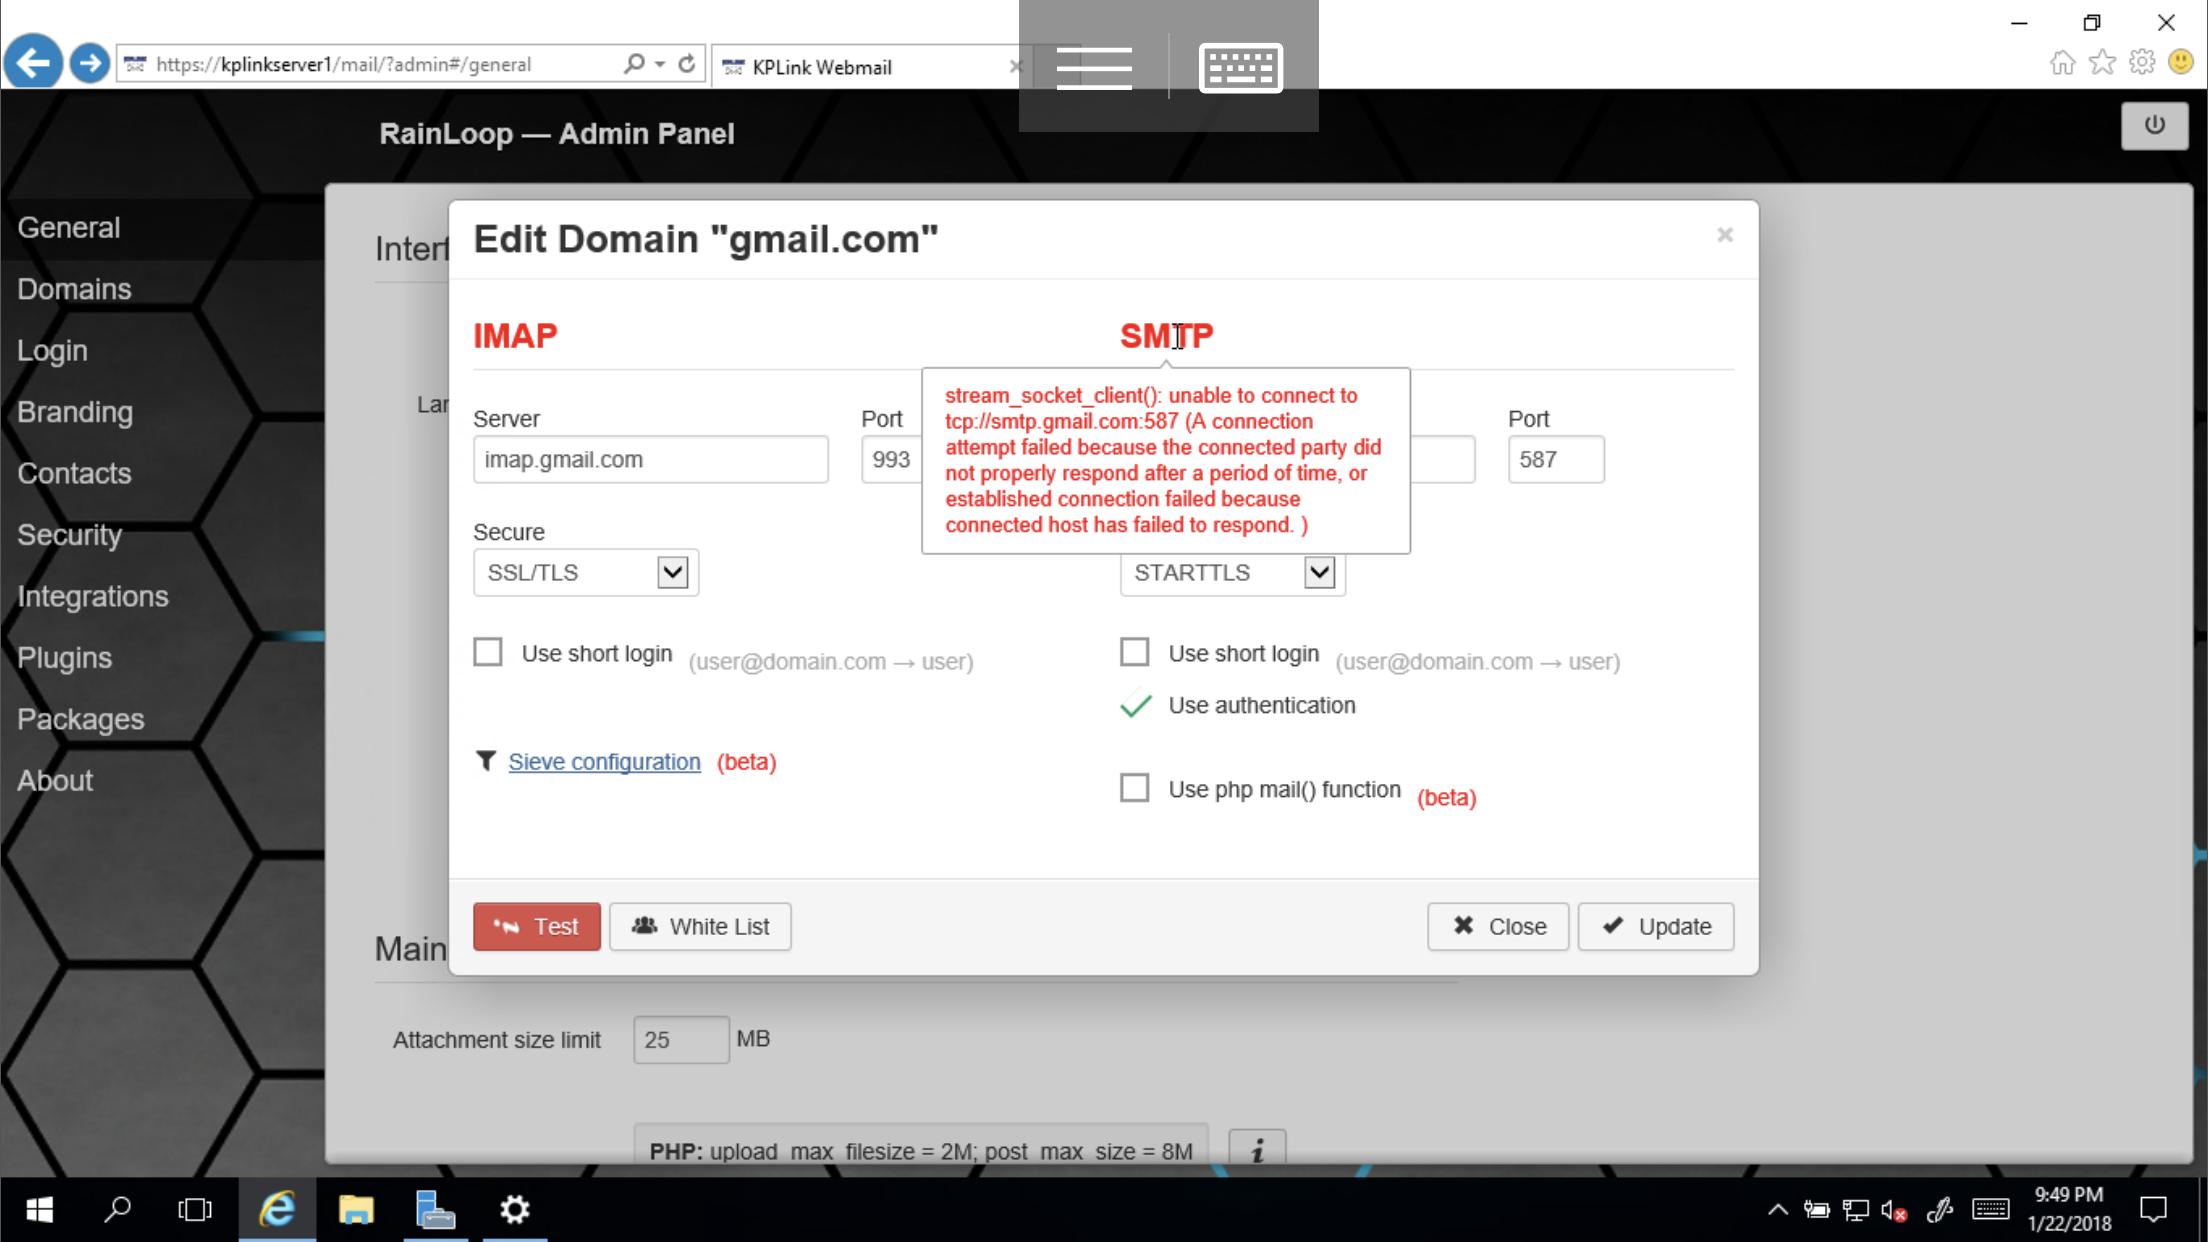The height and width of the screenshot is (1242, 2208).
Task: Open the address bar search dropdown
Action: coord(660,62)
